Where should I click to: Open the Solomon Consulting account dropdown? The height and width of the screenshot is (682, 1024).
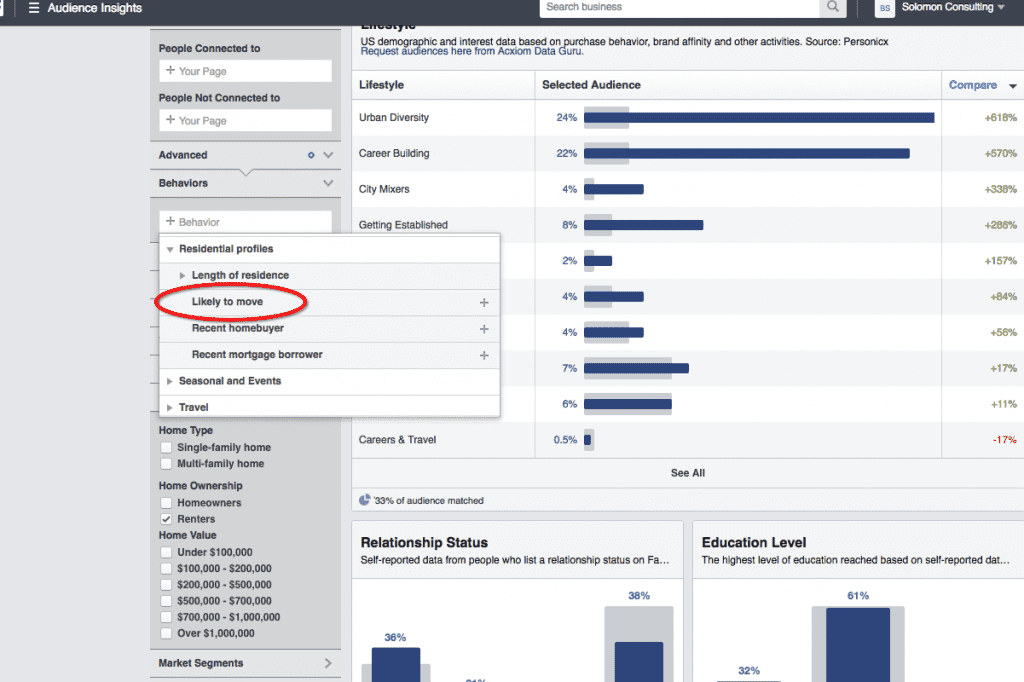(x=953, y=7)
